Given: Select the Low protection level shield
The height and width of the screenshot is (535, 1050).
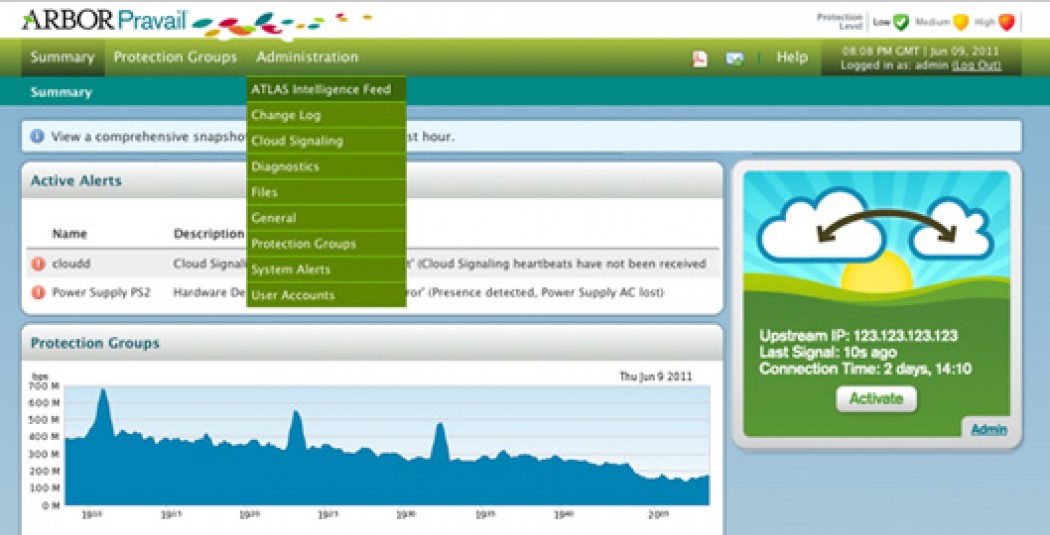Looking at the screenshot, I should 901,22.
